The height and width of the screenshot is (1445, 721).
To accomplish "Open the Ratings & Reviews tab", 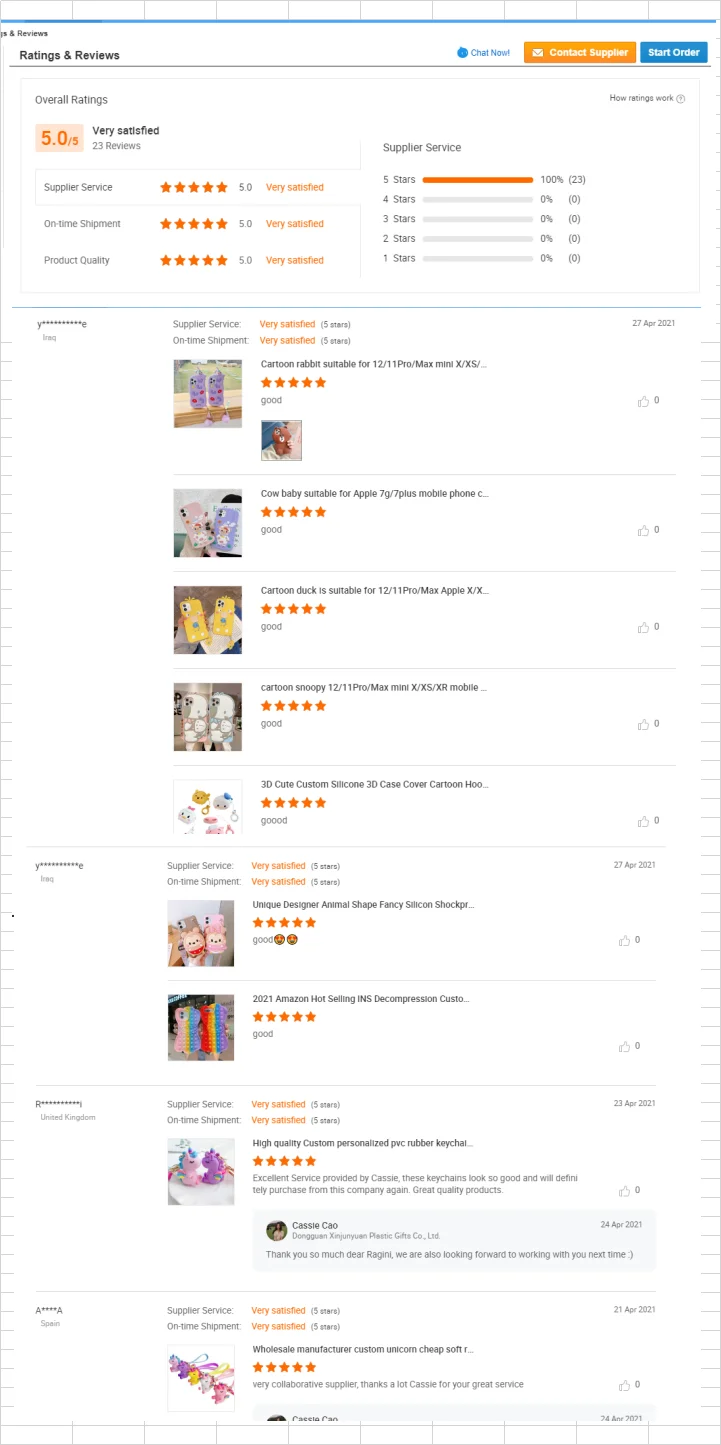I will coord(69,55).
